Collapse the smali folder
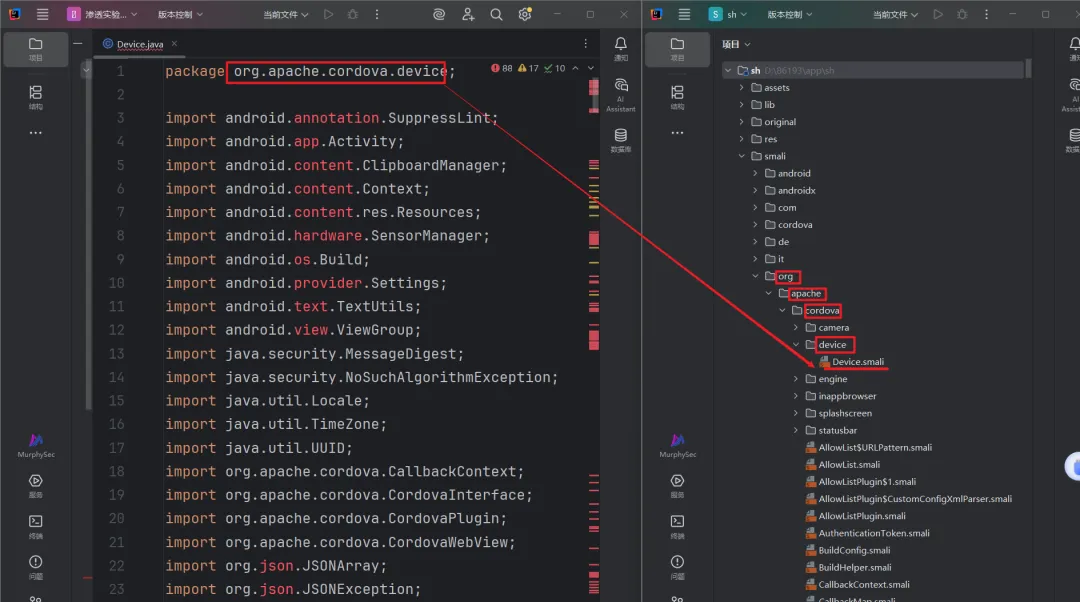This screenshot has width=1080, height=602. tap(741, 156)
